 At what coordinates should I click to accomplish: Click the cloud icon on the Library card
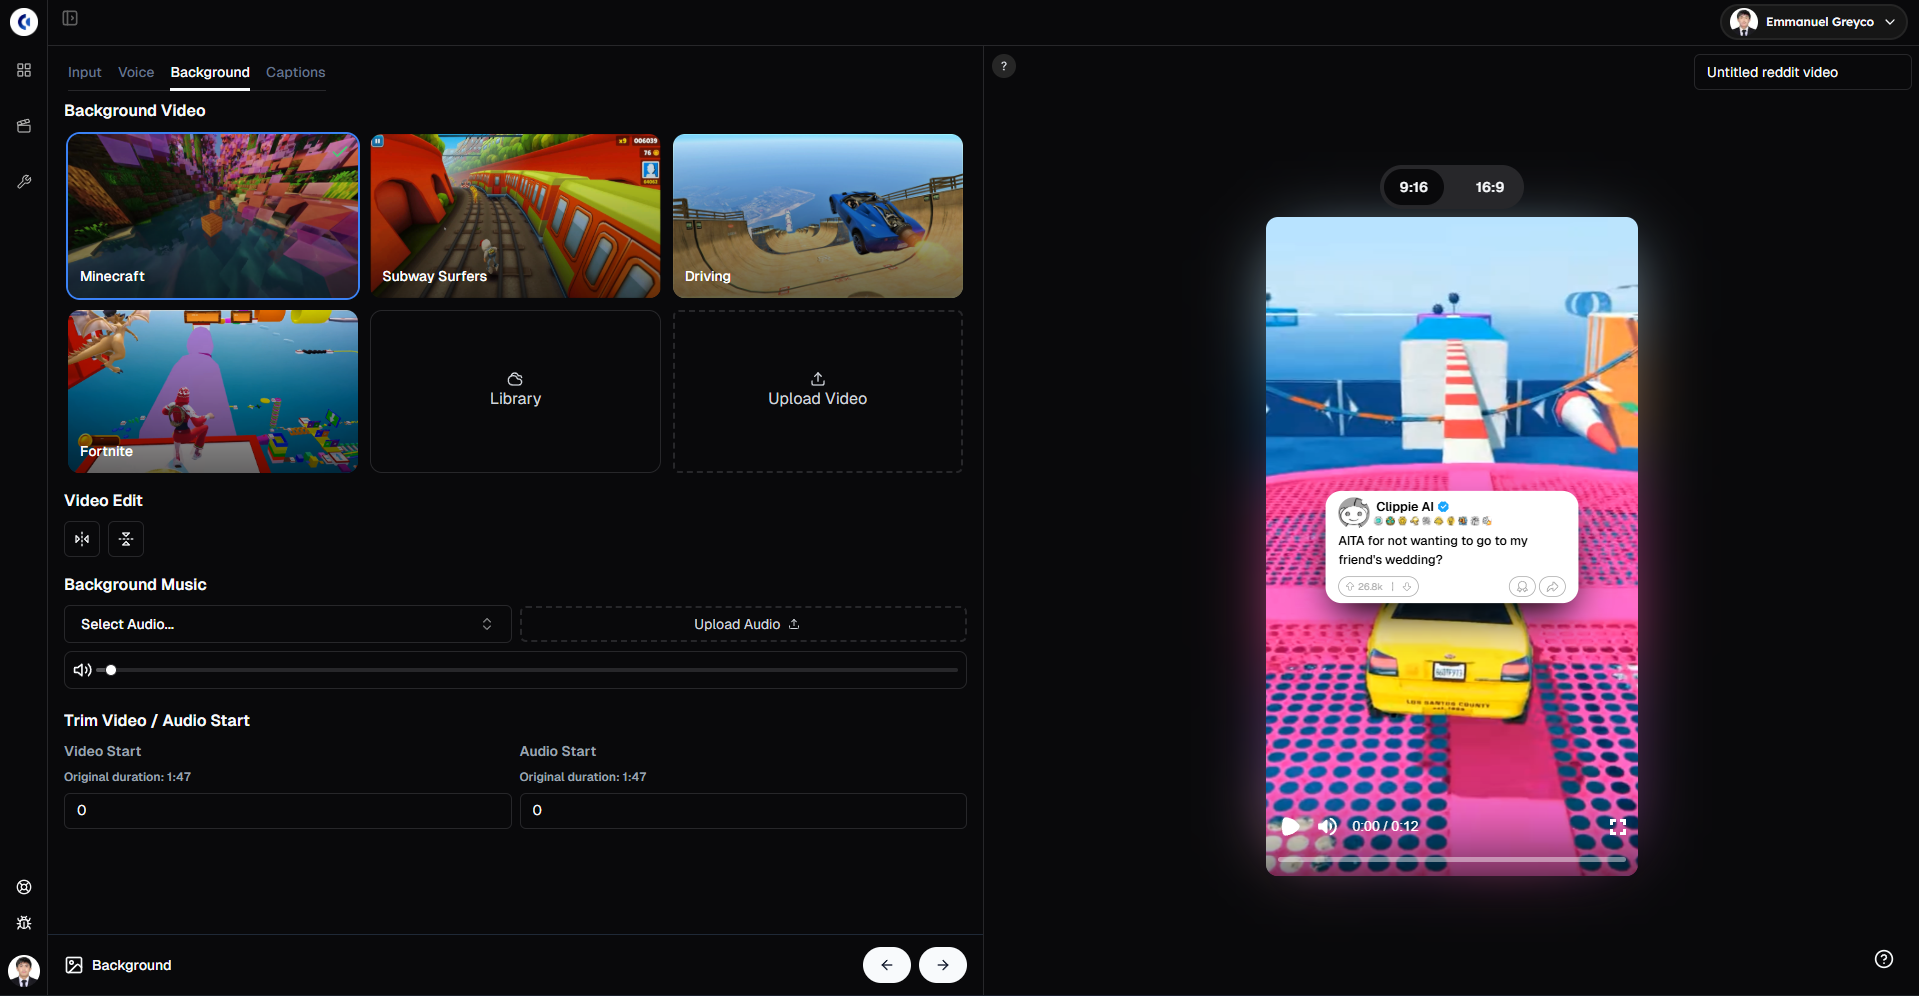[x=515, y=379]
